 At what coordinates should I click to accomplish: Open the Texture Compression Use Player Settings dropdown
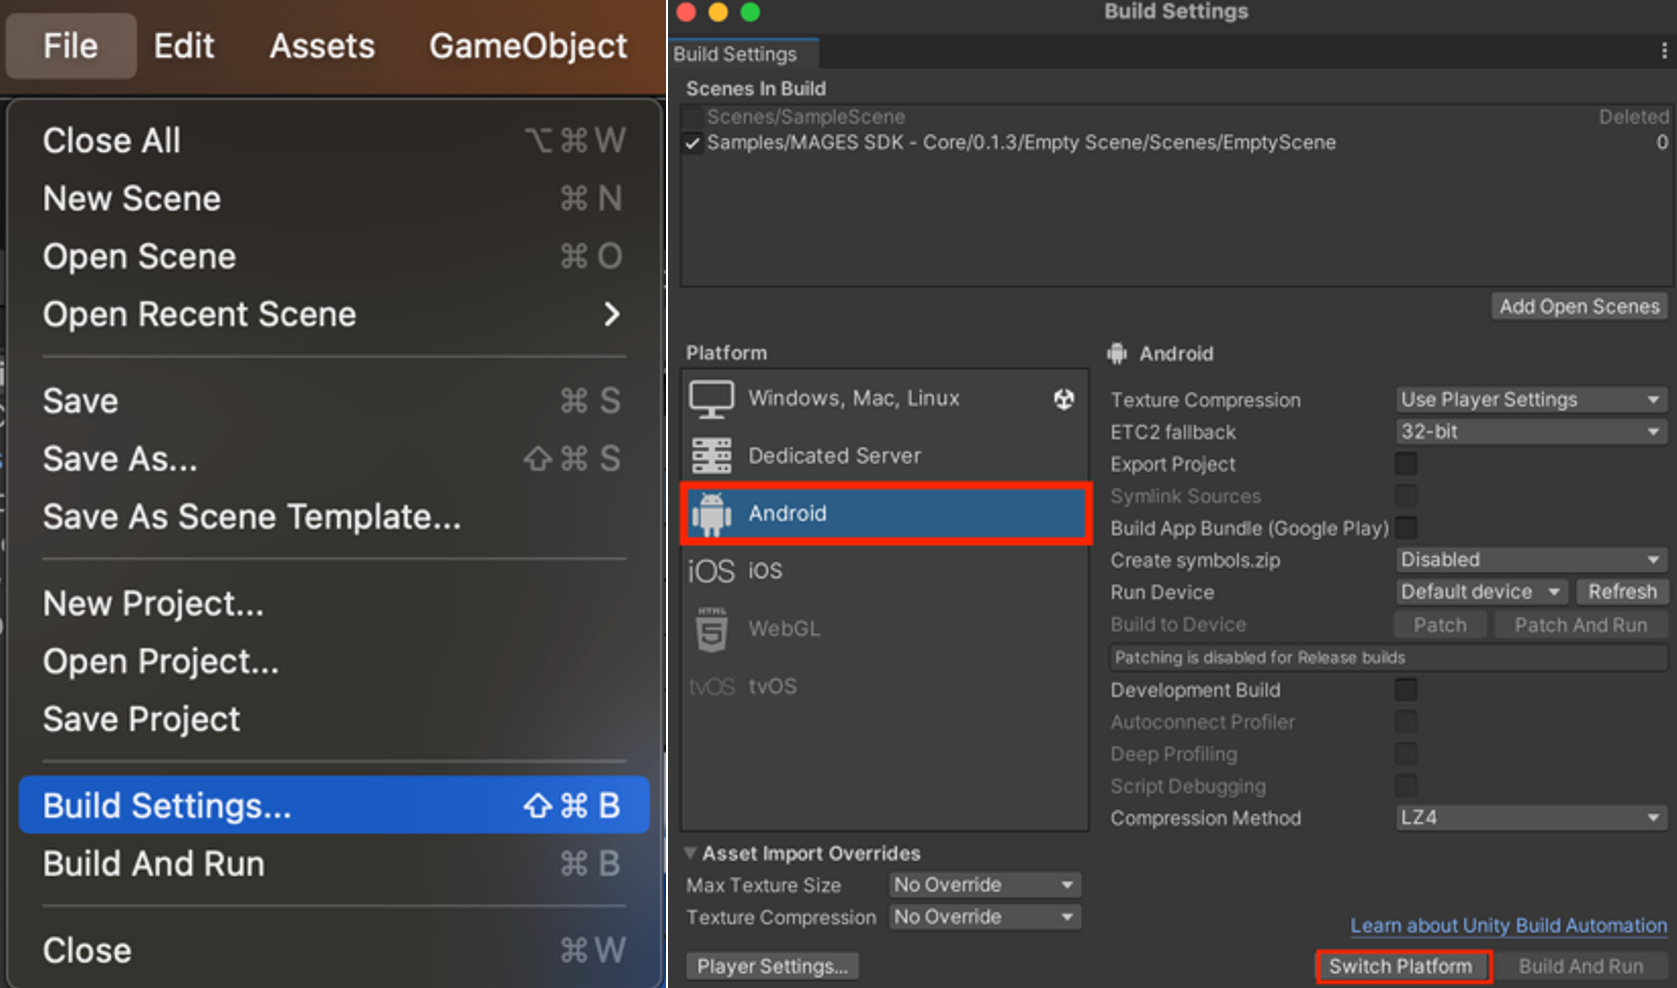[x=1529, y=400]
